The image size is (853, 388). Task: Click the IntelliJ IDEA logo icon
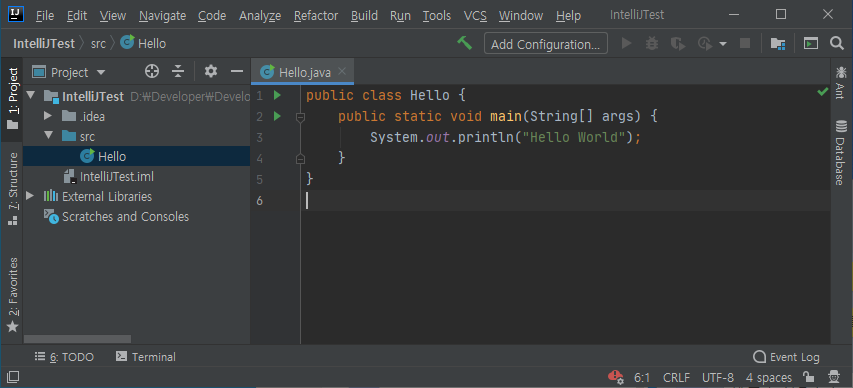click(16, 14)
